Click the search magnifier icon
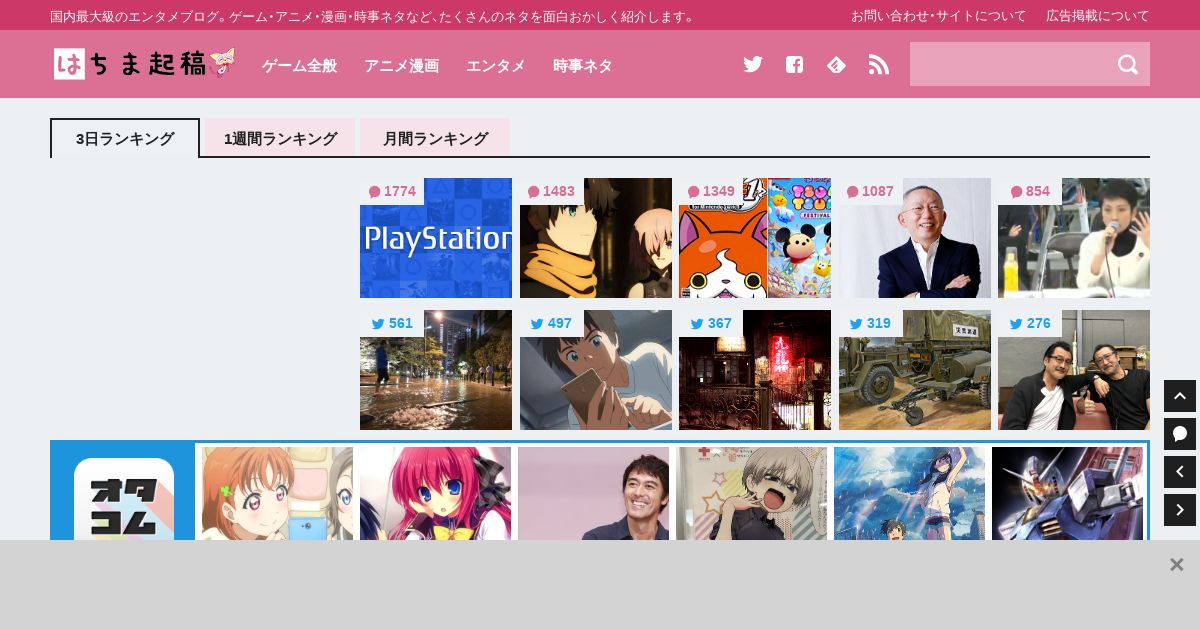Image resolution: width=1200 pixels, height=630 pixels. click(1128, 64)
